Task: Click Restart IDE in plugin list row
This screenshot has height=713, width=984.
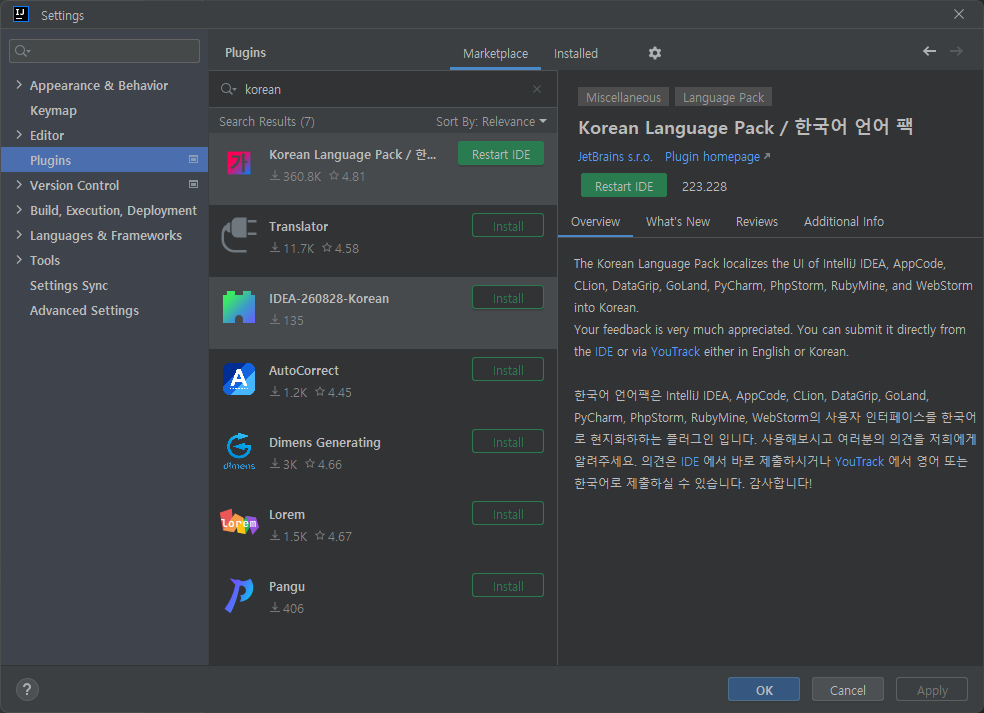Action: coord(501,154)
